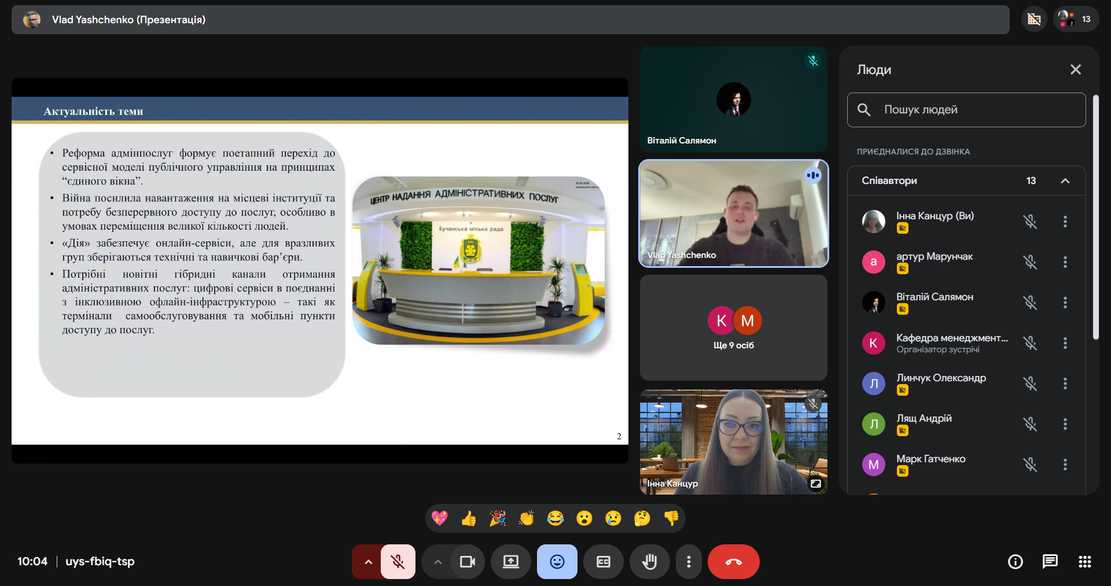1111x586 pixels.
Task: Unmute the microphone in bottom toolbar
Action: (x=398, y=562)
